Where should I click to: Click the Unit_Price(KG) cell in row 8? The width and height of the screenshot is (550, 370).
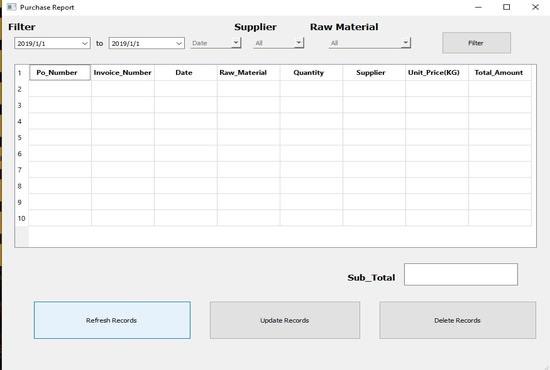click(x=437, y=186)
